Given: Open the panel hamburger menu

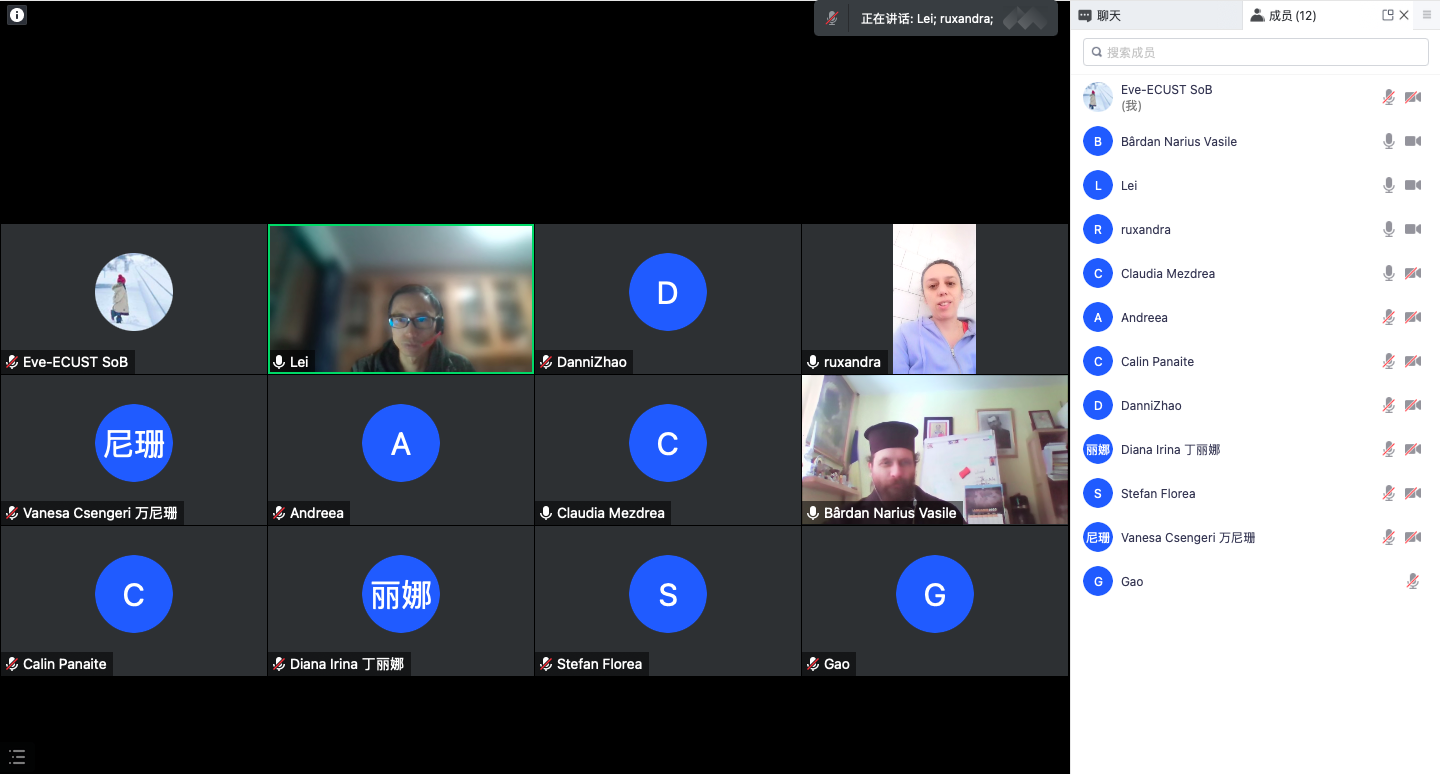Looking at the screenshot, I should [x=1427, y=15].
